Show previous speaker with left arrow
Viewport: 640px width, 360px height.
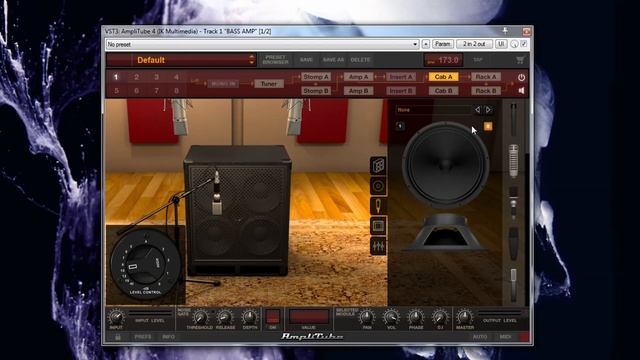point(477,110)
